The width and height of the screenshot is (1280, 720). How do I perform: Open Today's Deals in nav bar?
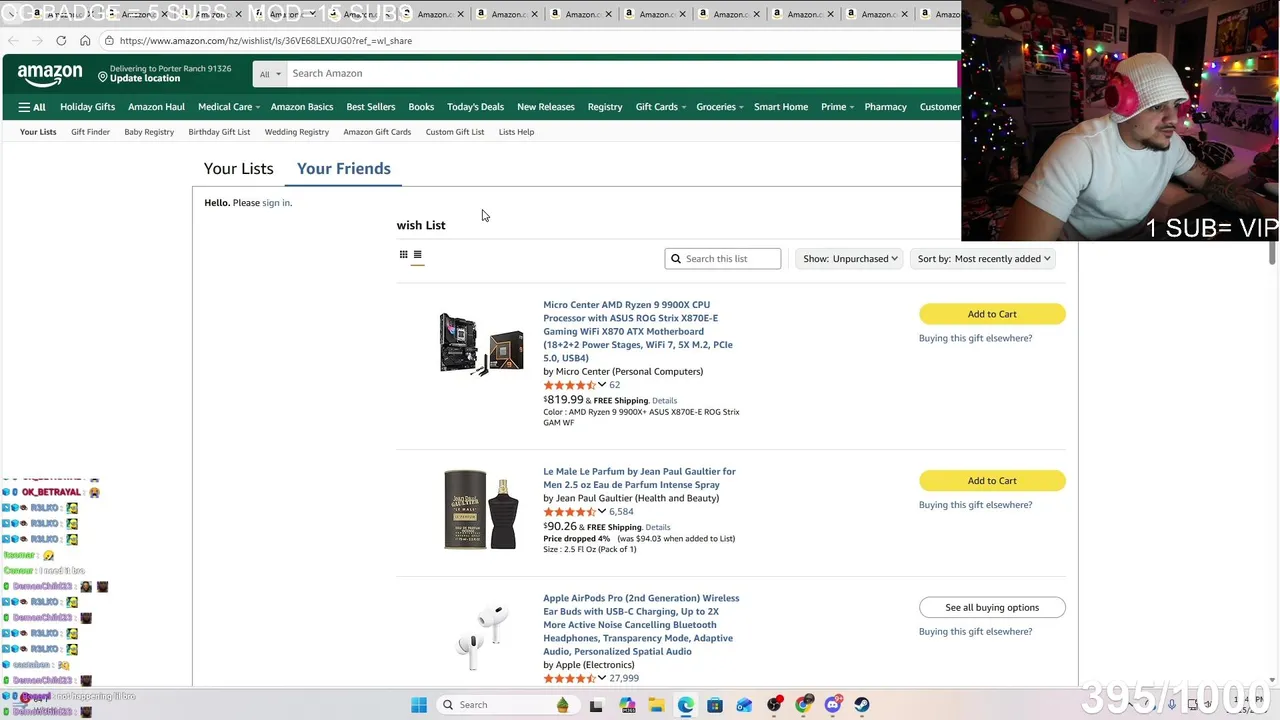click(x=475, y=107)
